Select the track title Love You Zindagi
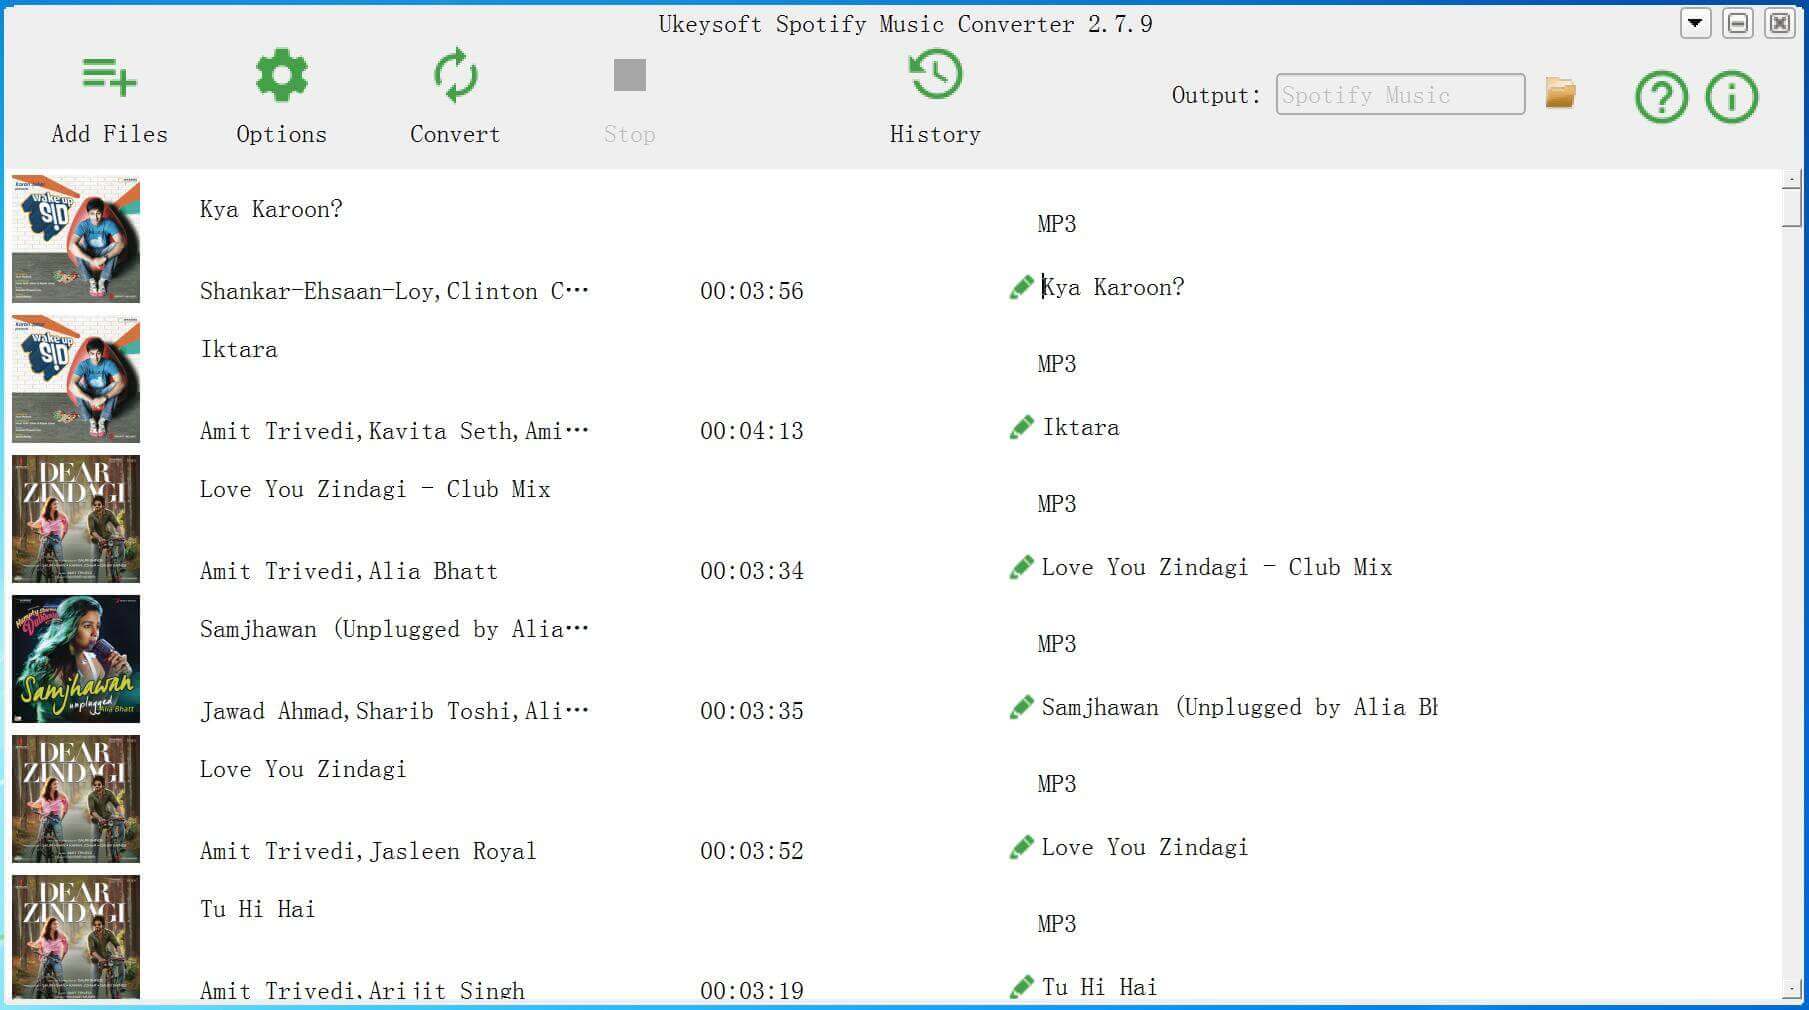 click(303, 769)
